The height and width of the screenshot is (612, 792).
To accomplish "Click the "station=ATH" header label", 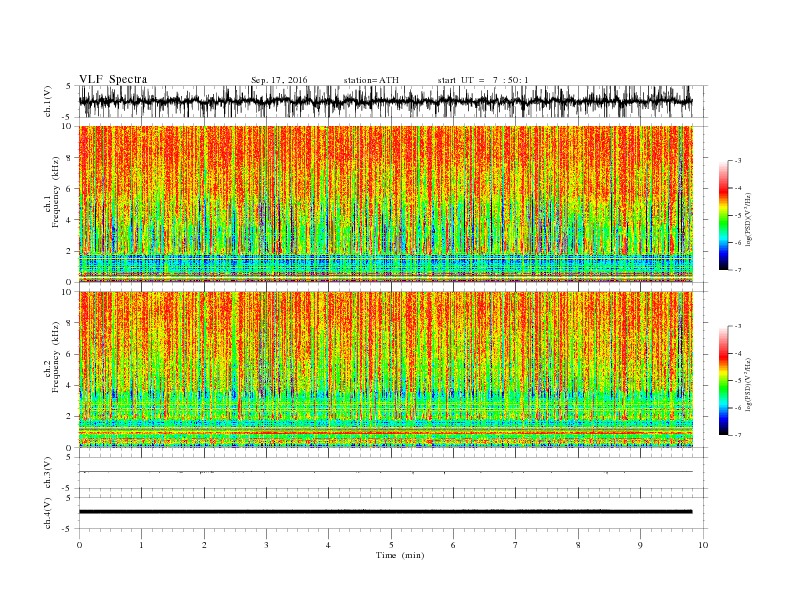I will (371, 80).
